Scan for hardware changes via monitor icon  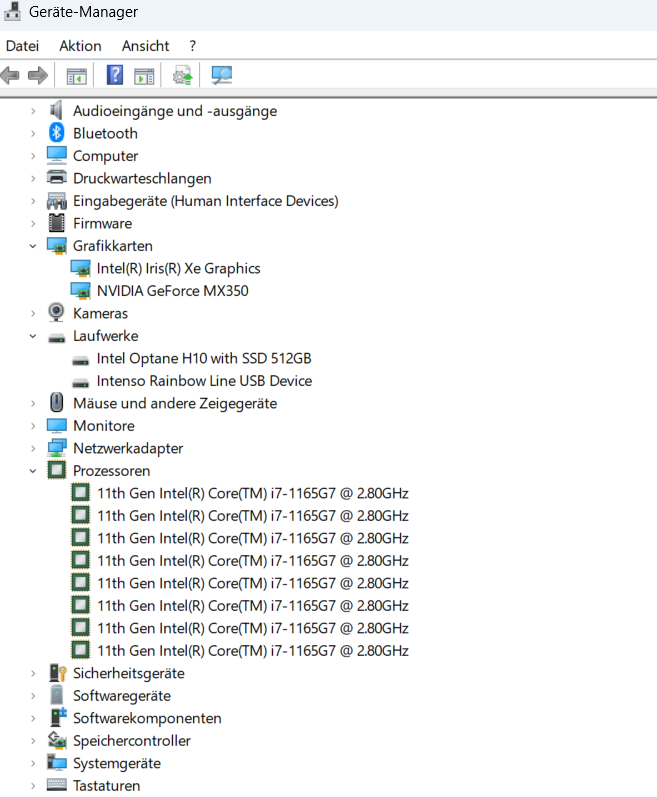point(222,76)
